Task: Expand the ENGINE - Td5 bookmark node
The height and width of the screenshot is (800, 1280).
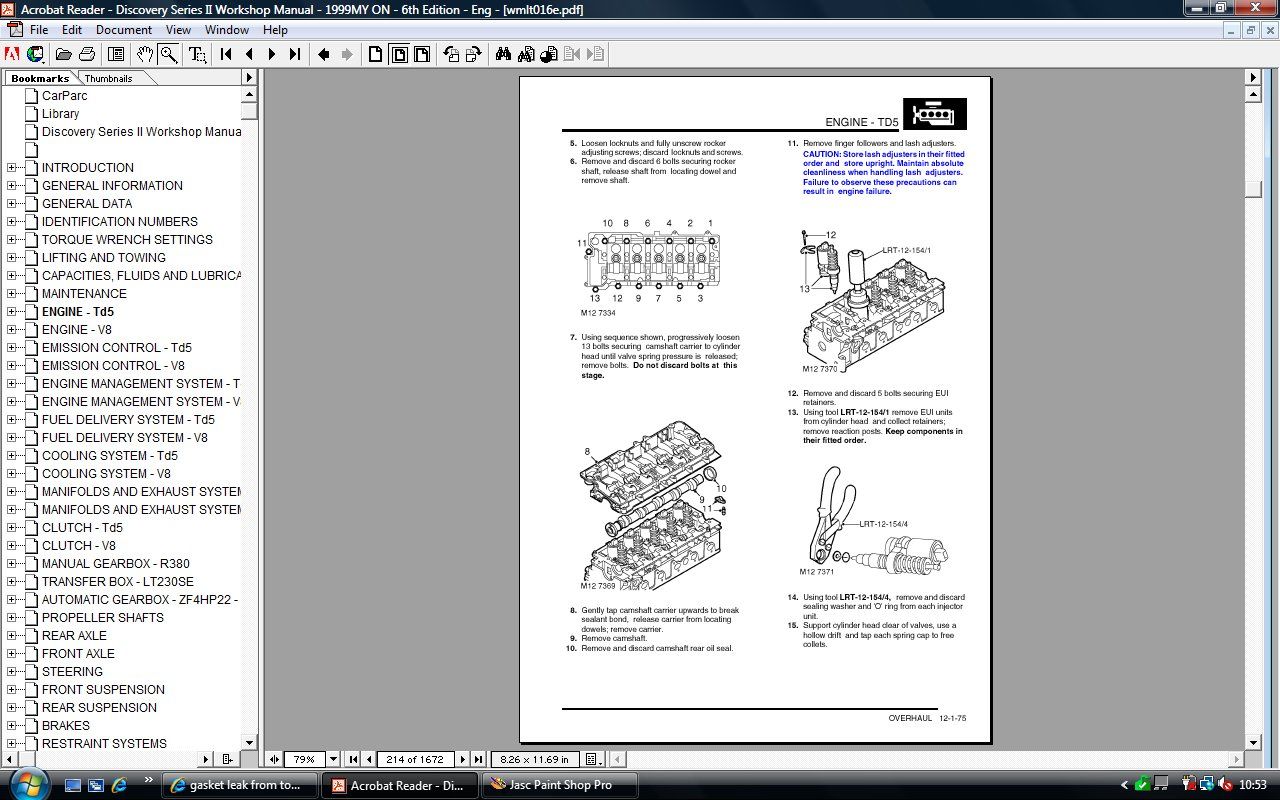Action: 12,312
